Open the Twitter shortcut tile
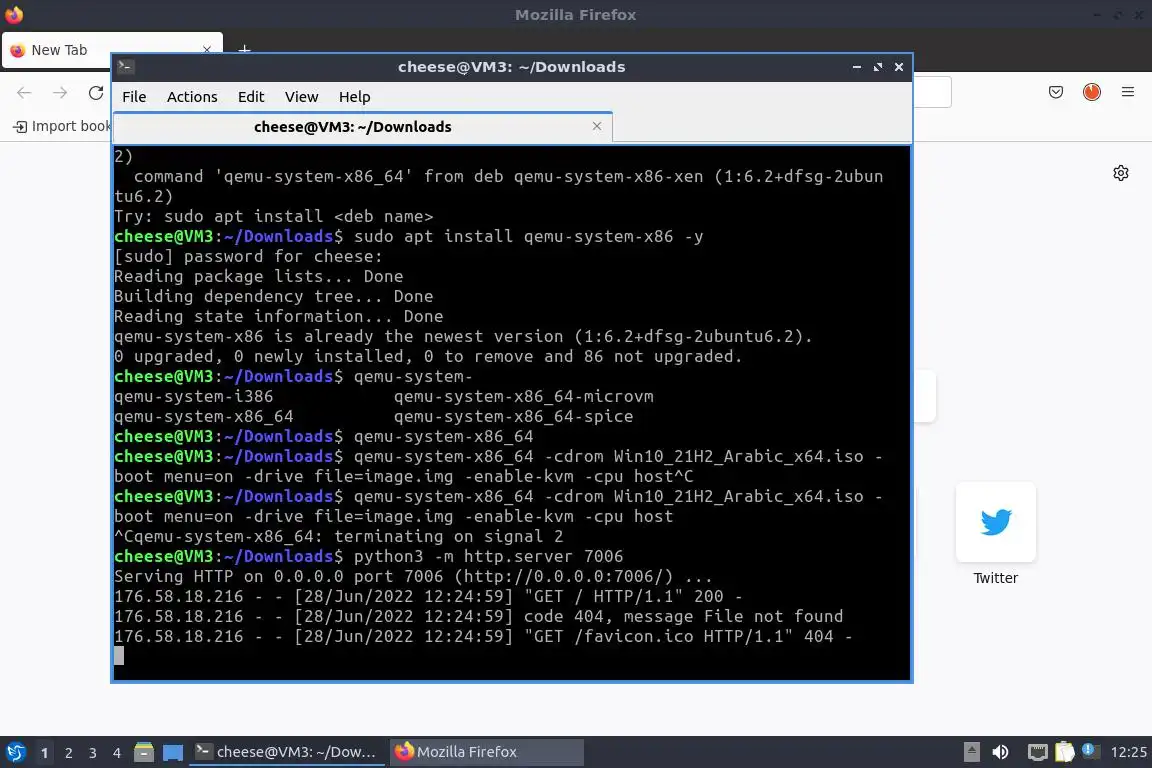Viewport: 1152px width, 768px height. (x=996, y=522)
